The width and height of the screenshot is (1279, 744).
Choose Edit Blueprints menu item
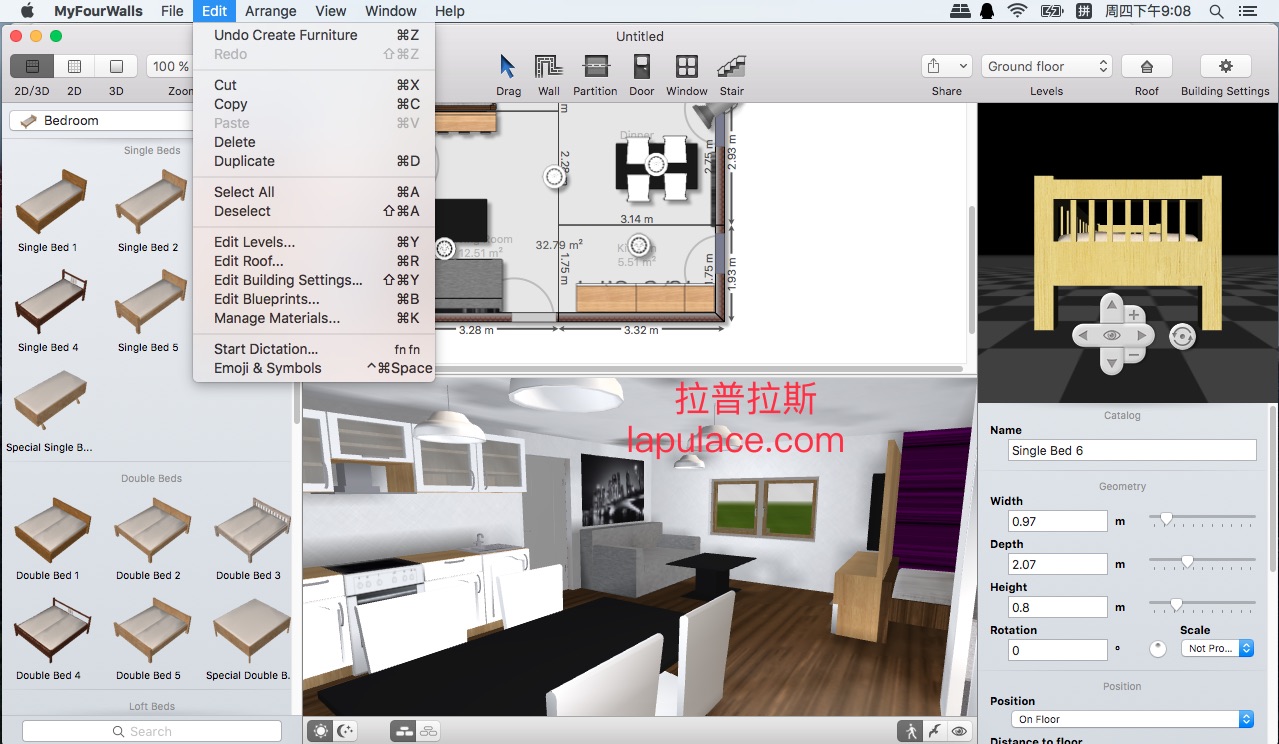pyautogui.click(x=314, y=299)
